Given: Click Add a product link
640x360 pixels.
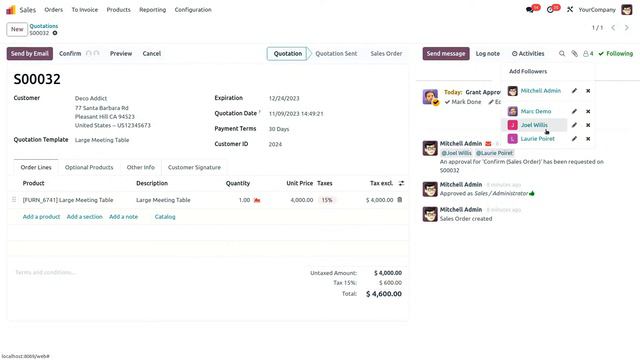Looking at the screenshot, I should (x=41, y=217).
